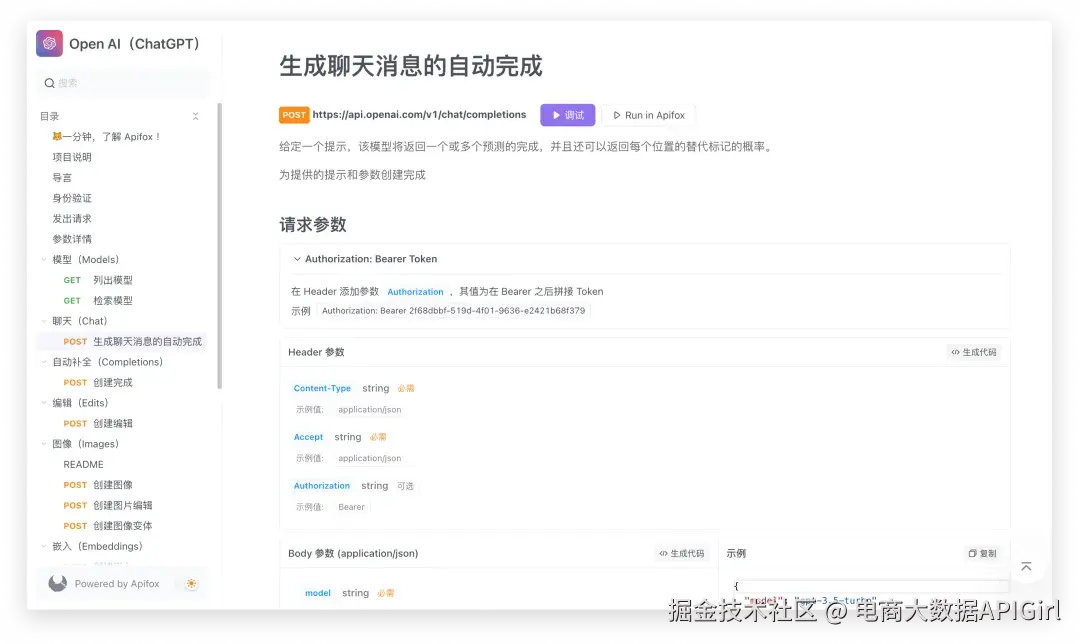Select 身份验证 in the sidebar menu

point(70,198)
